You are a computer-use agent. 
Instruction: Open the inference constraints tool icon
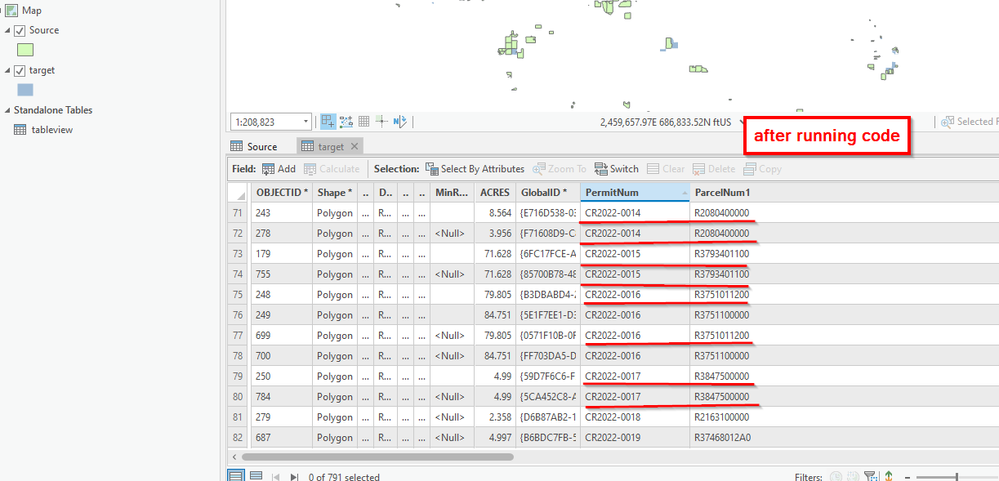(x=347, y=121)
